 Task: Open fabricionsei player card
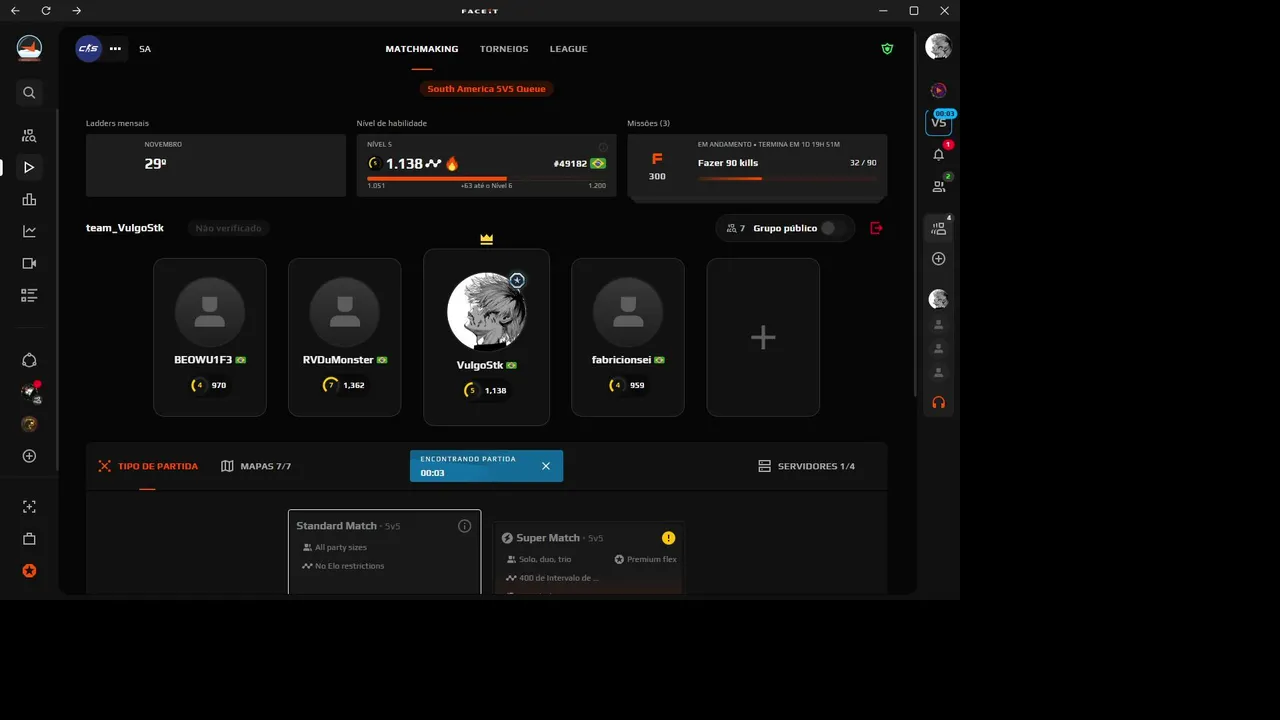point(628,337)
